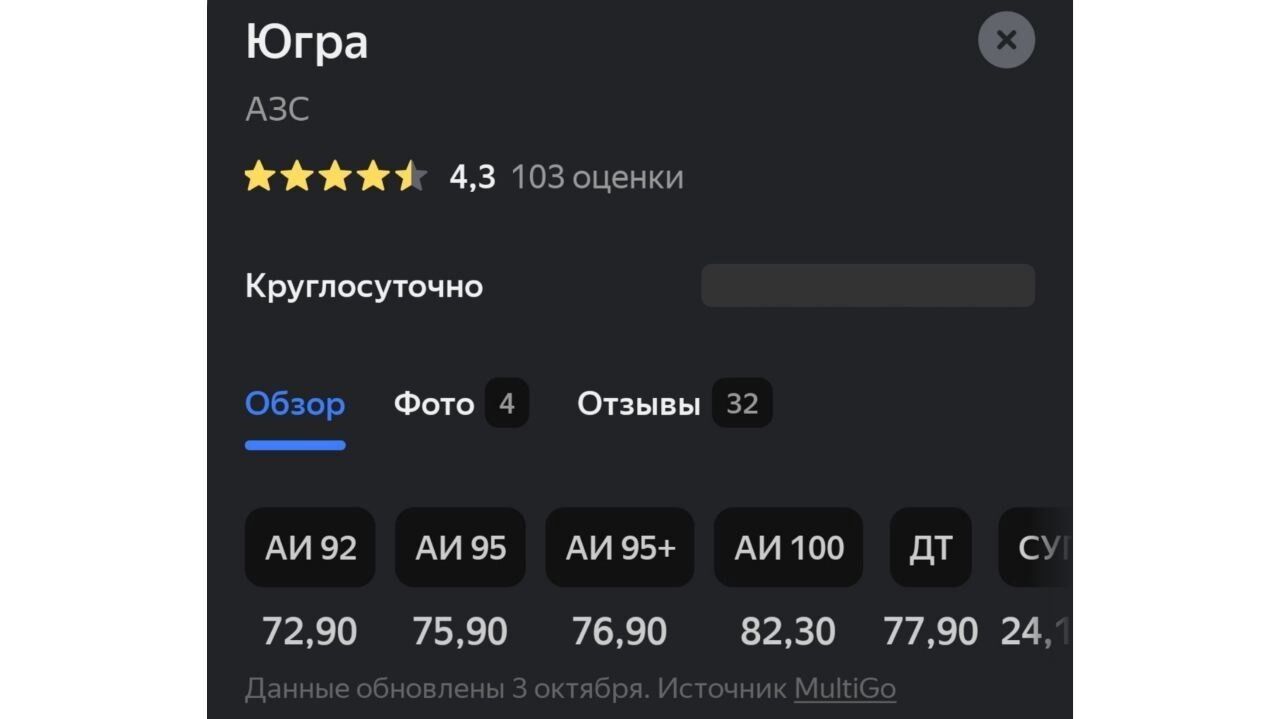Viewport: 1280px width, 719px height.
Task: Switch to the Обзор tab
Action: point(295,405)
